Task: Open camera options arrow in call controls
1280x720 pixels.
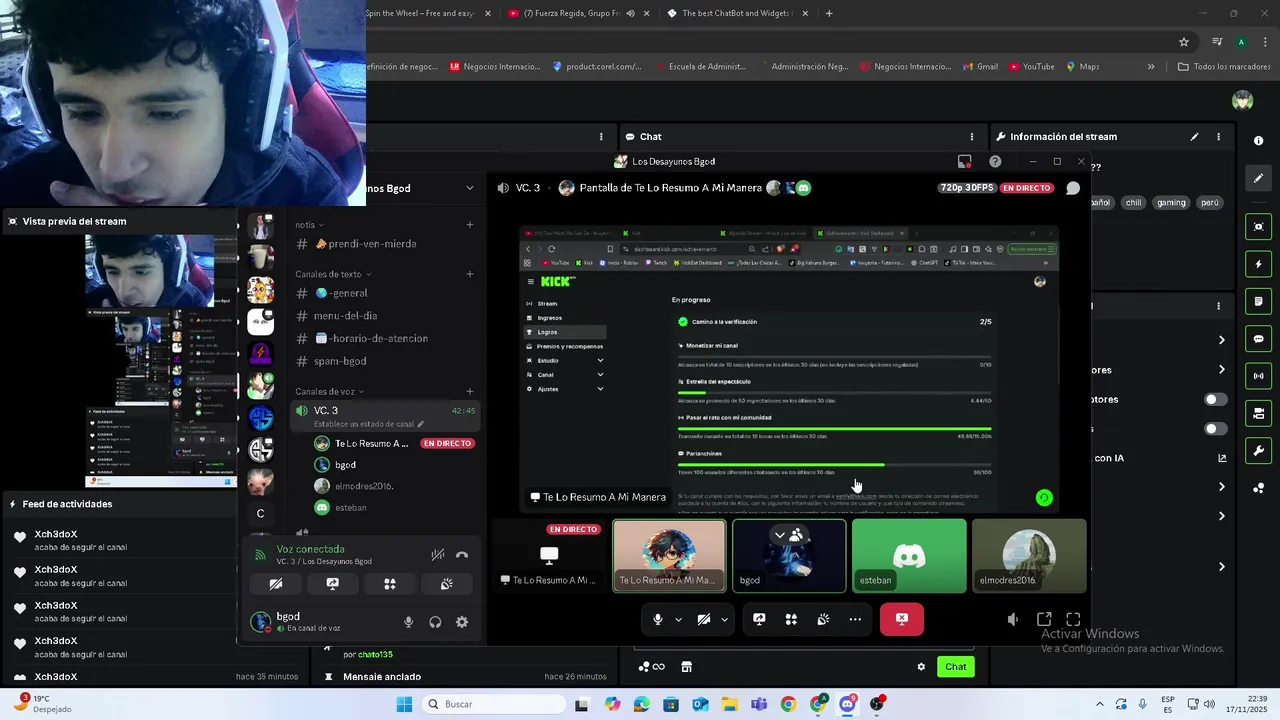Action: pos(724,620)
